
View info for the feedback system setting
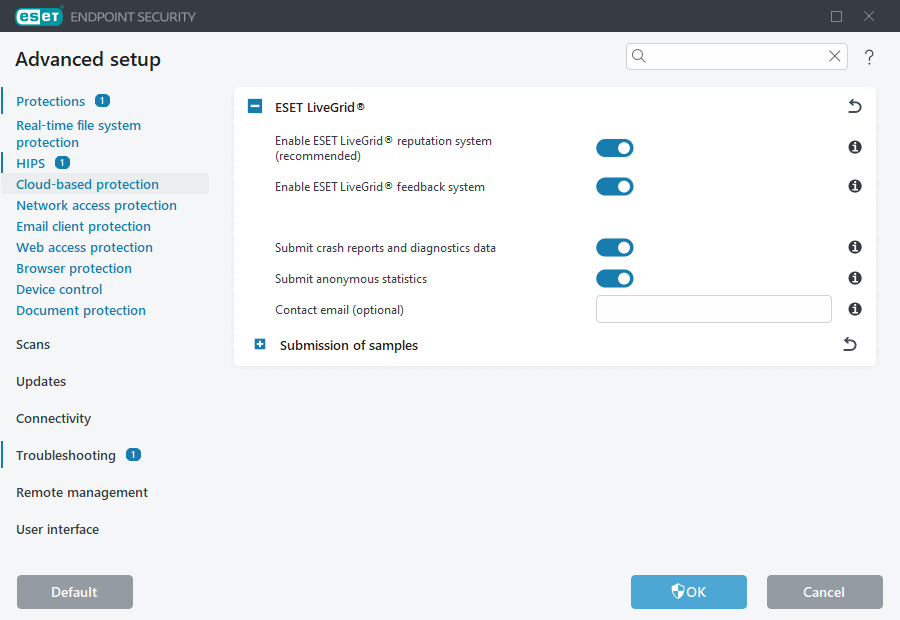[x=854, y=186]
